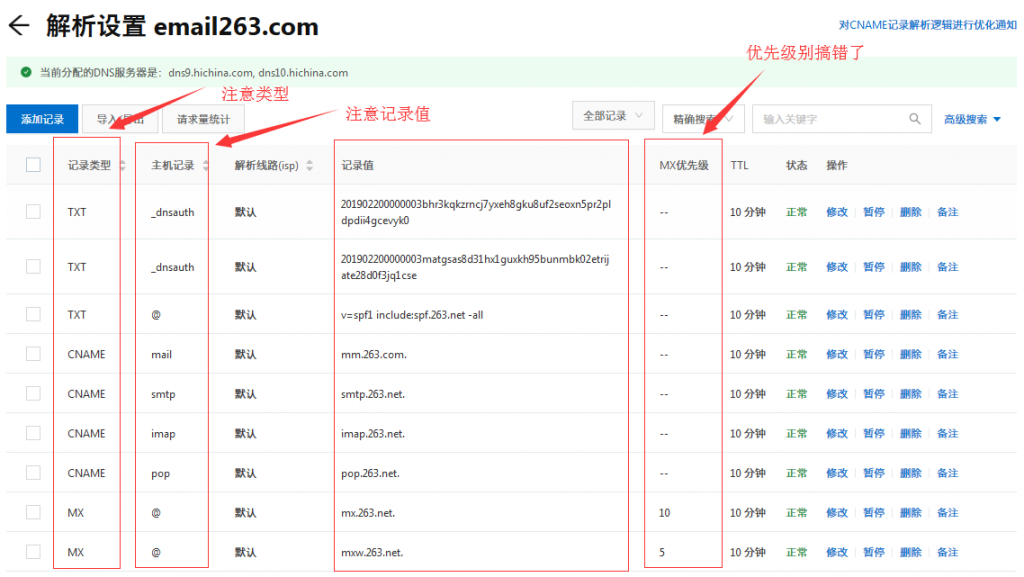Sort by 主机记录 column arrows
The width and height of the screenshot is (1024, 577).
pyautogui.click(x=206, y=165)
